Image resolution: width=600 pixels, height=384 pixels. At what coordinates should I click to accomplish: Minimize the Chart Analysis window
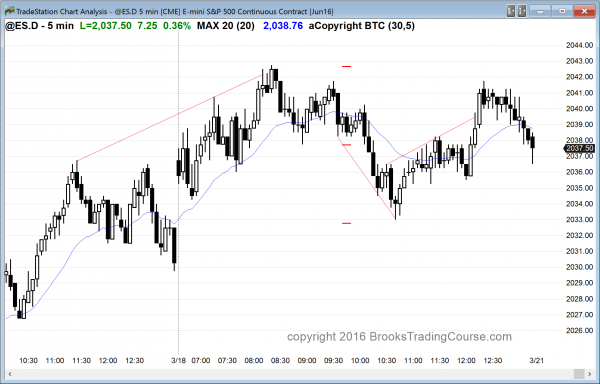[540, 11]
